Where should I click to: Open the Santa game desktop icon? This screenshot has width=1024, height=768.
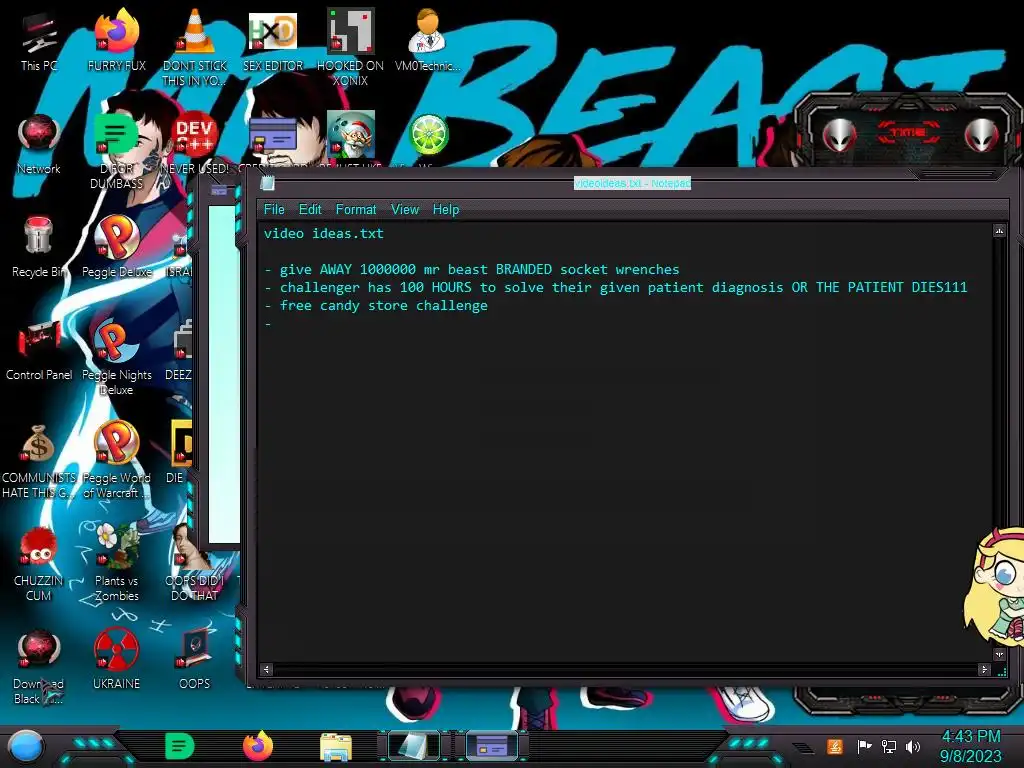(x=350, y=135)
